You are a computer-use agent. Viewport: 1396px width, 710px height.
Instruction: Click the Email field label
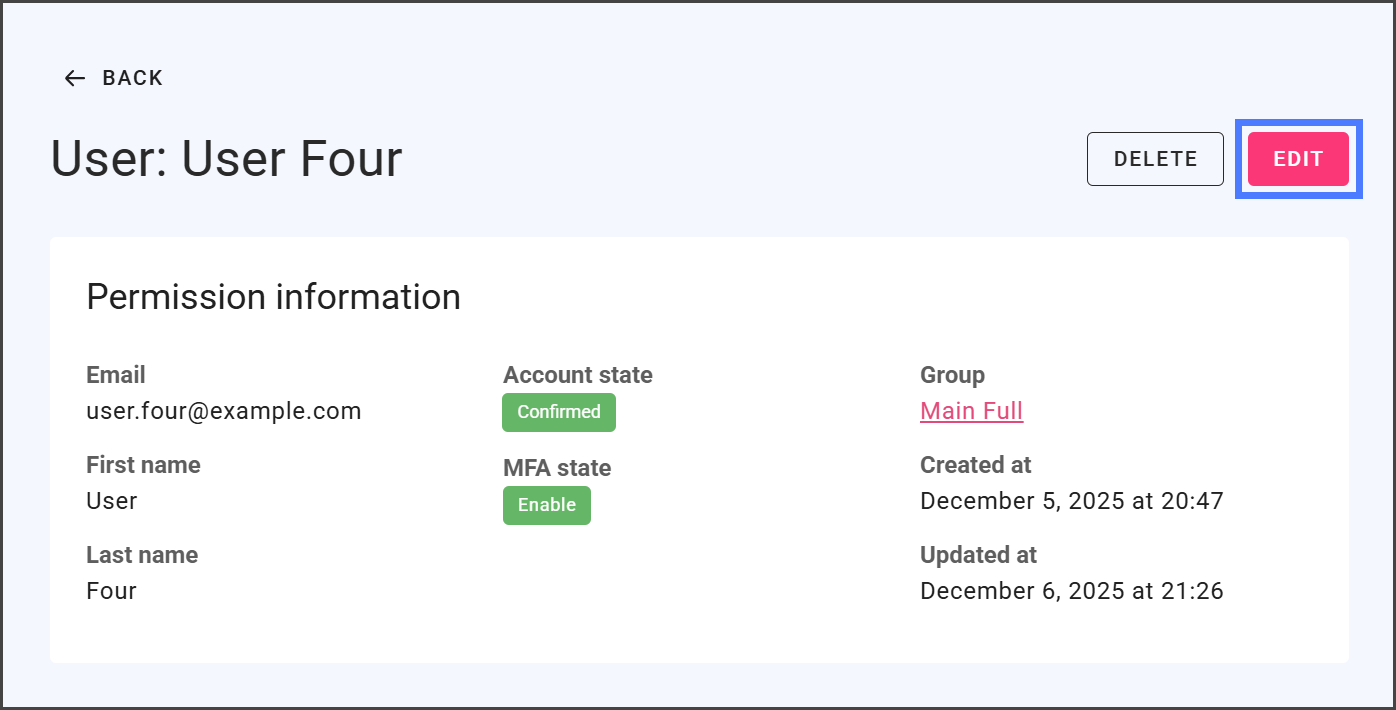pyautogui.click(x=116, y=375)
